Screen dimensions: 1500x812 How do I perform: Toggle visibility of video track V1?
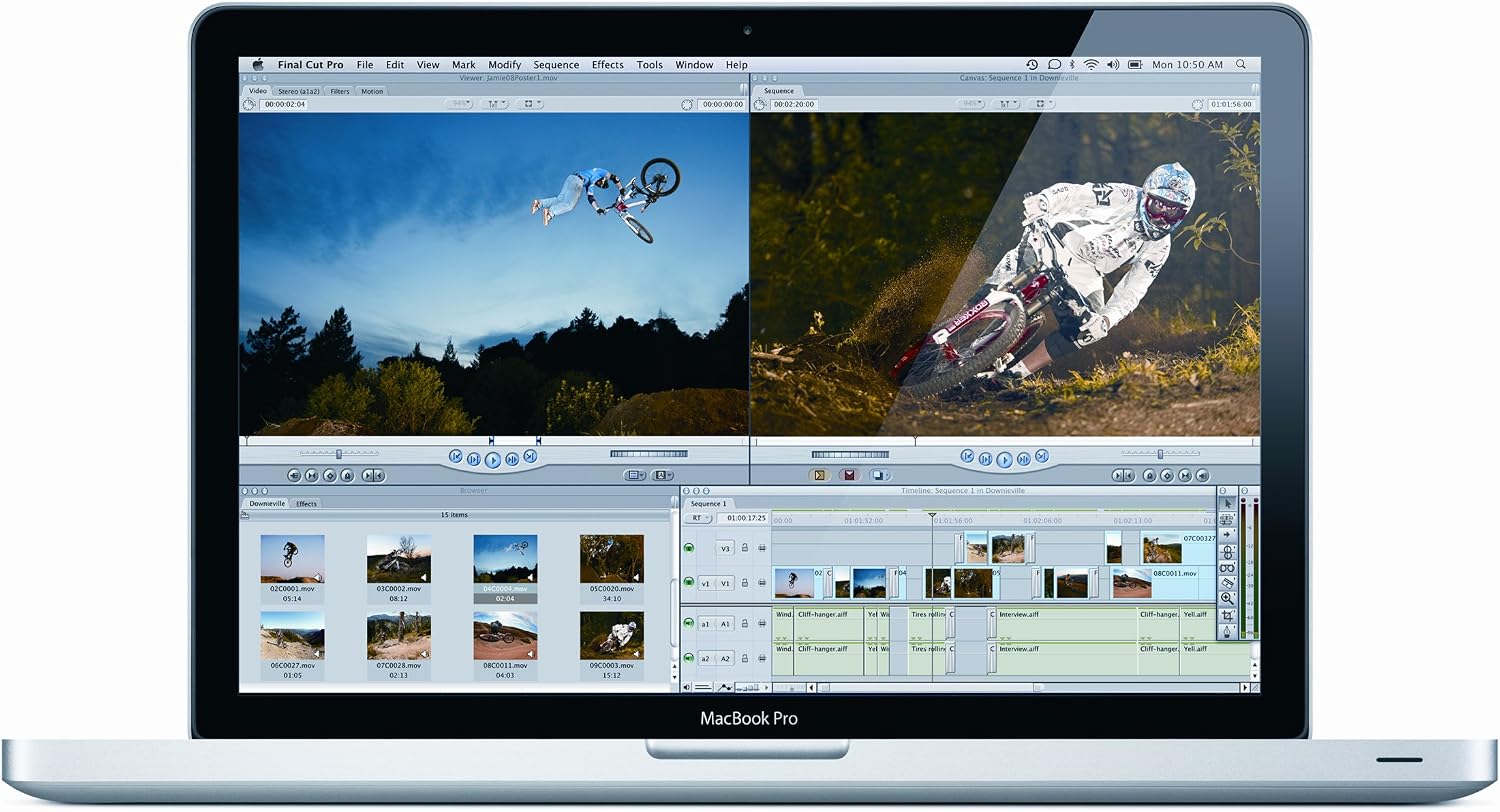[x=689, y=582]
